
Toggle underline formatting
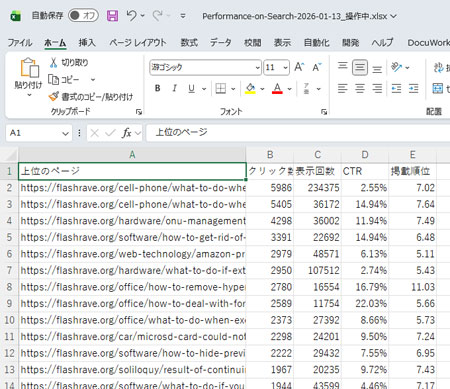coord(191,88)
